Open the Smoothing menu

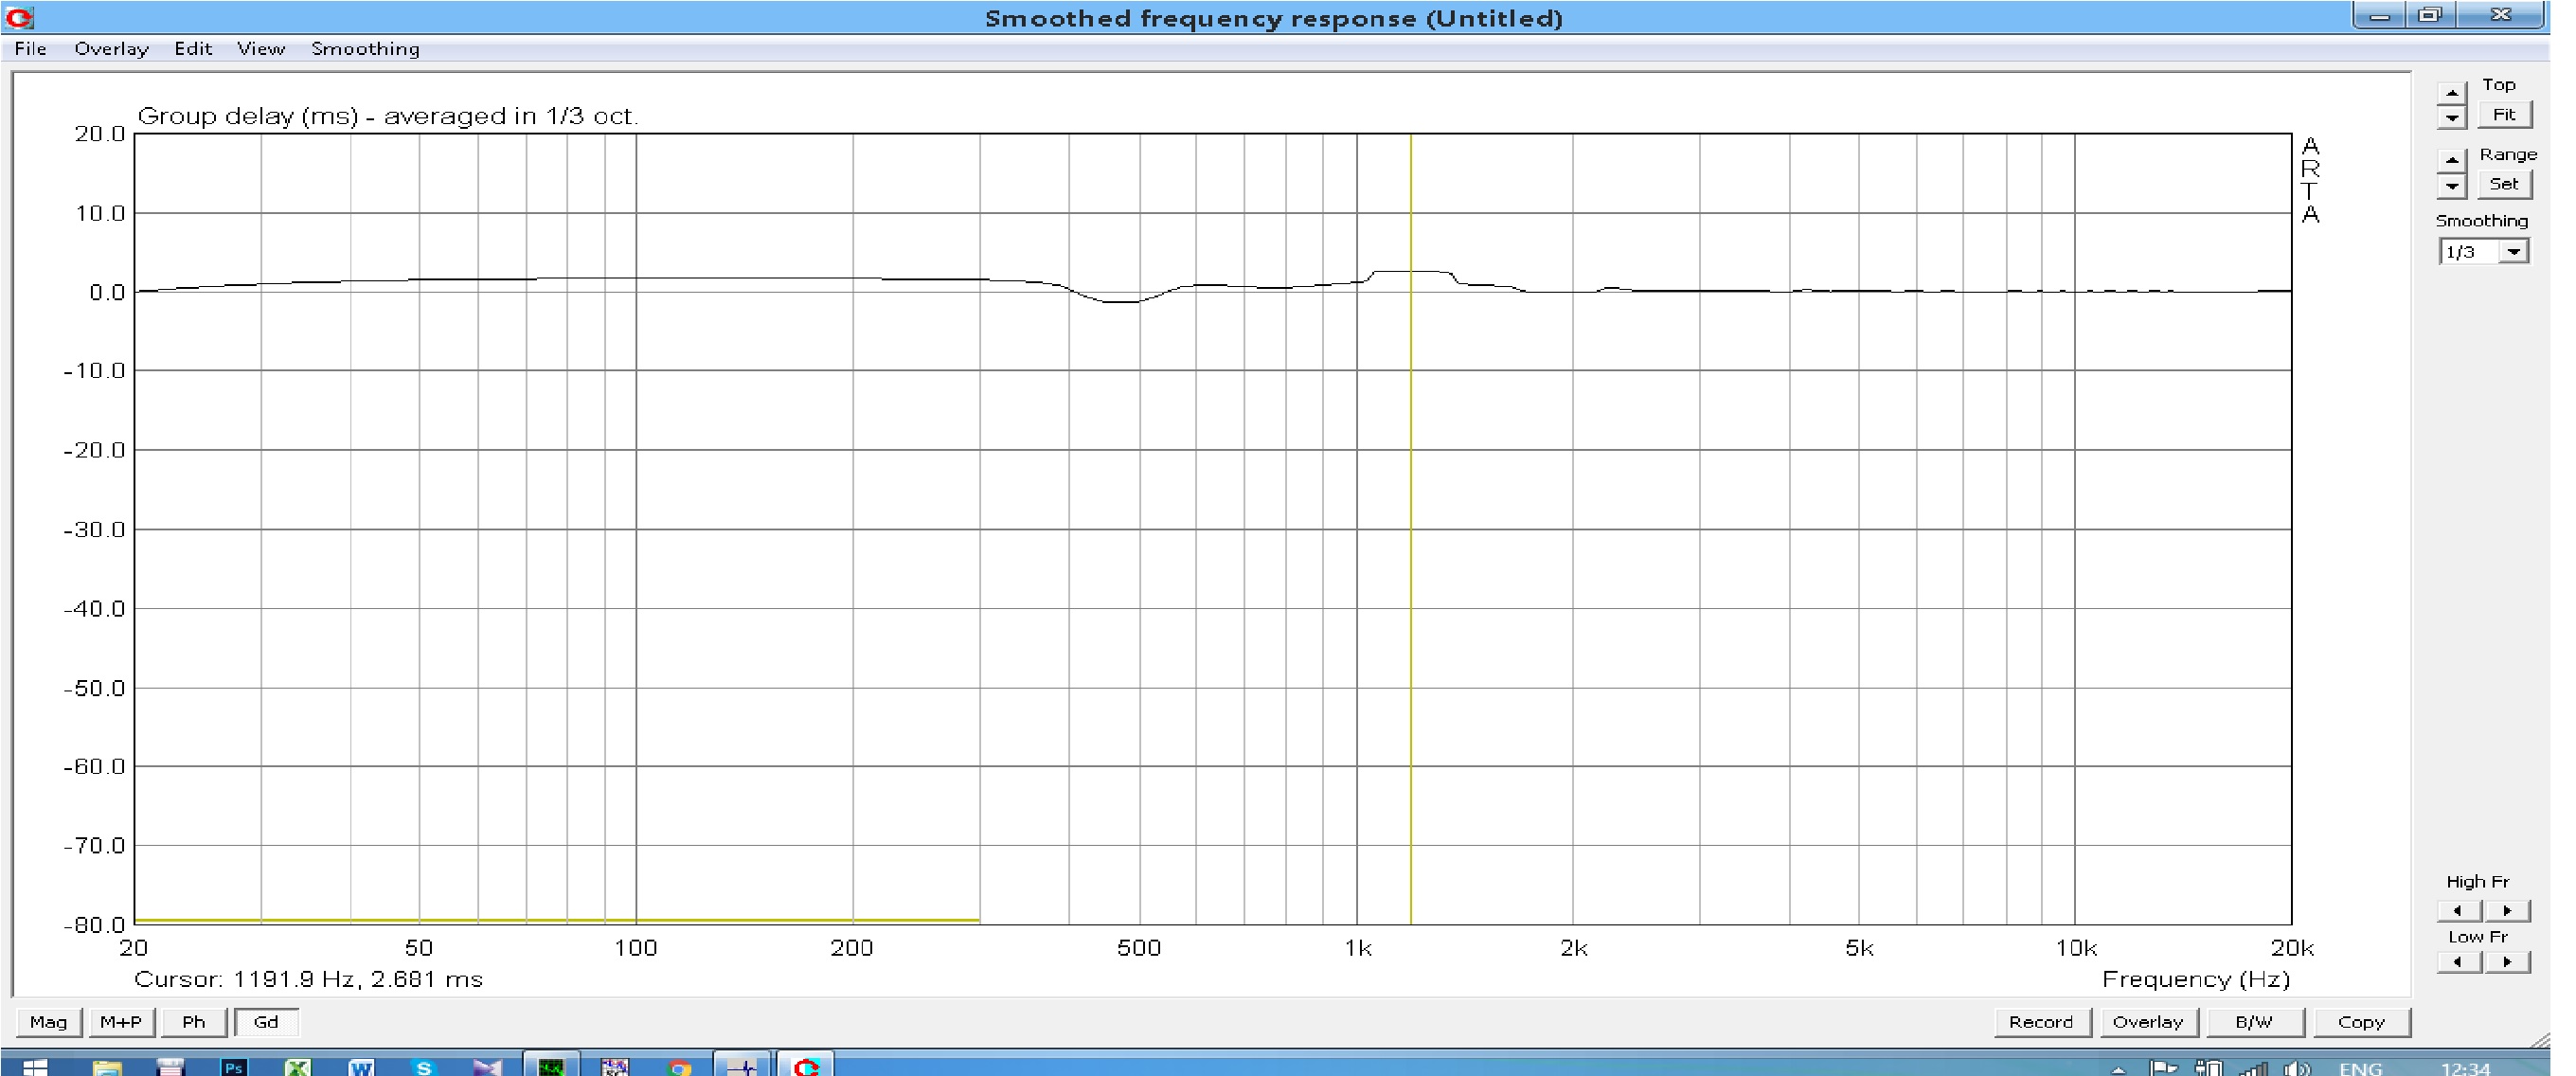click(x=365, y=49)
